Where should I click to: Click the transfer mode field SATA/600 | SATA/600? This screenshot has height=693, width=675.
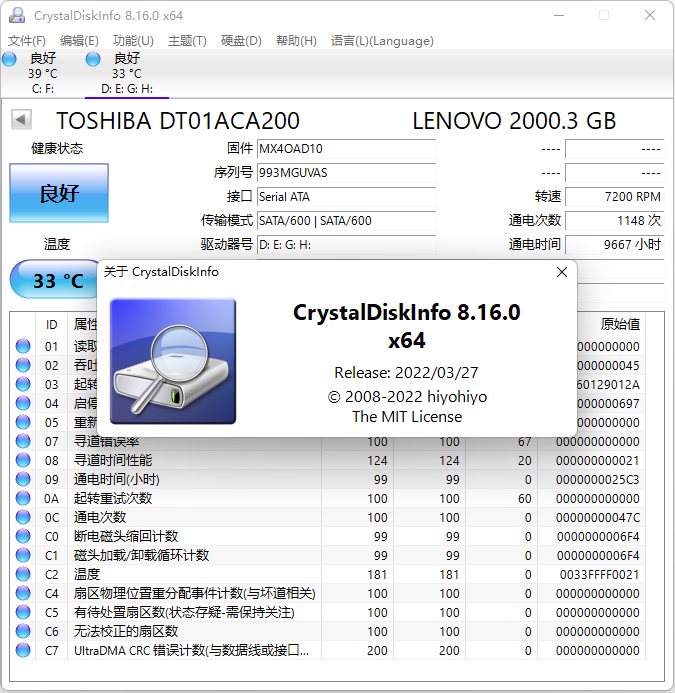click(x=347, y=220)
